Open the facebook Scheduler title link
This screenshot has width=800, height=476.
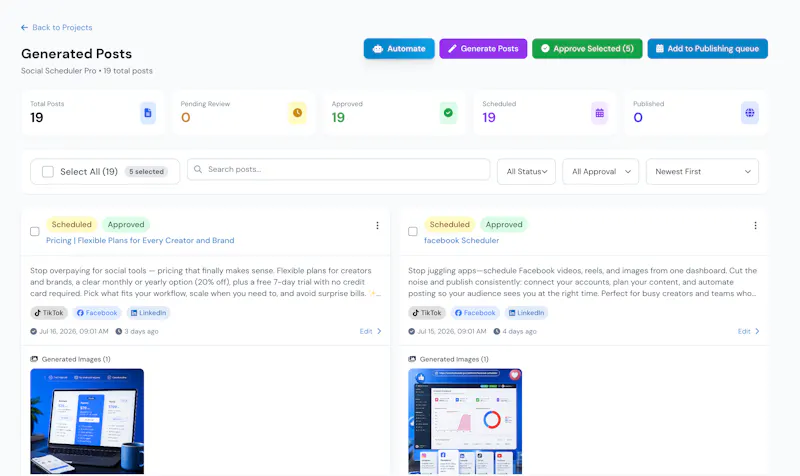pos(461,240)
